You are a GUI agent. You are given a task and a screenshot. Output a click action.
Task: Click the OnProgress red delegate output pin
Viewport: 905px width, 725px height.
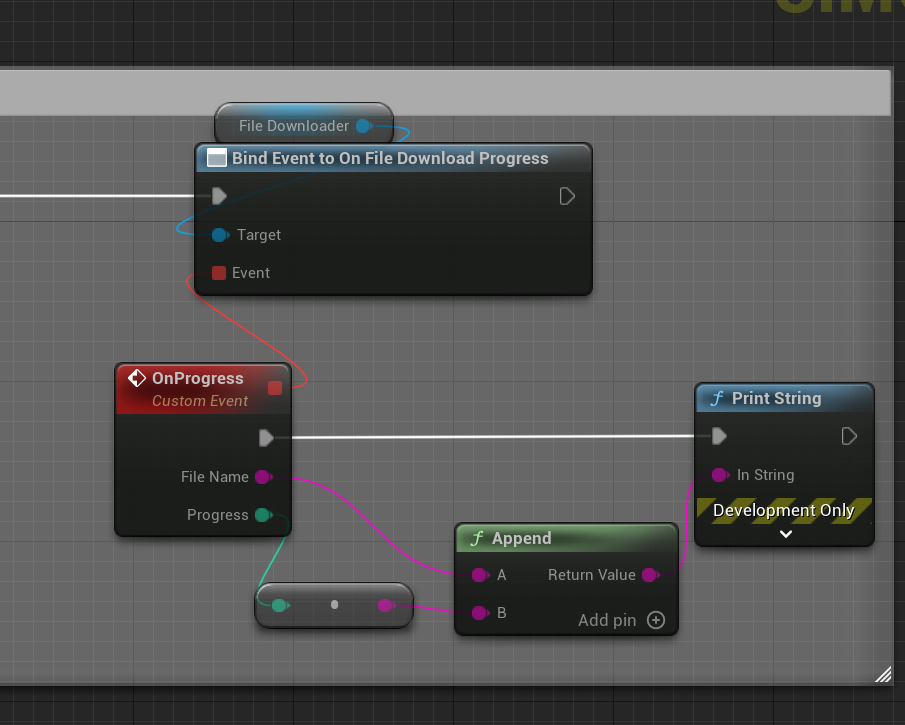(x=275, y=388)
